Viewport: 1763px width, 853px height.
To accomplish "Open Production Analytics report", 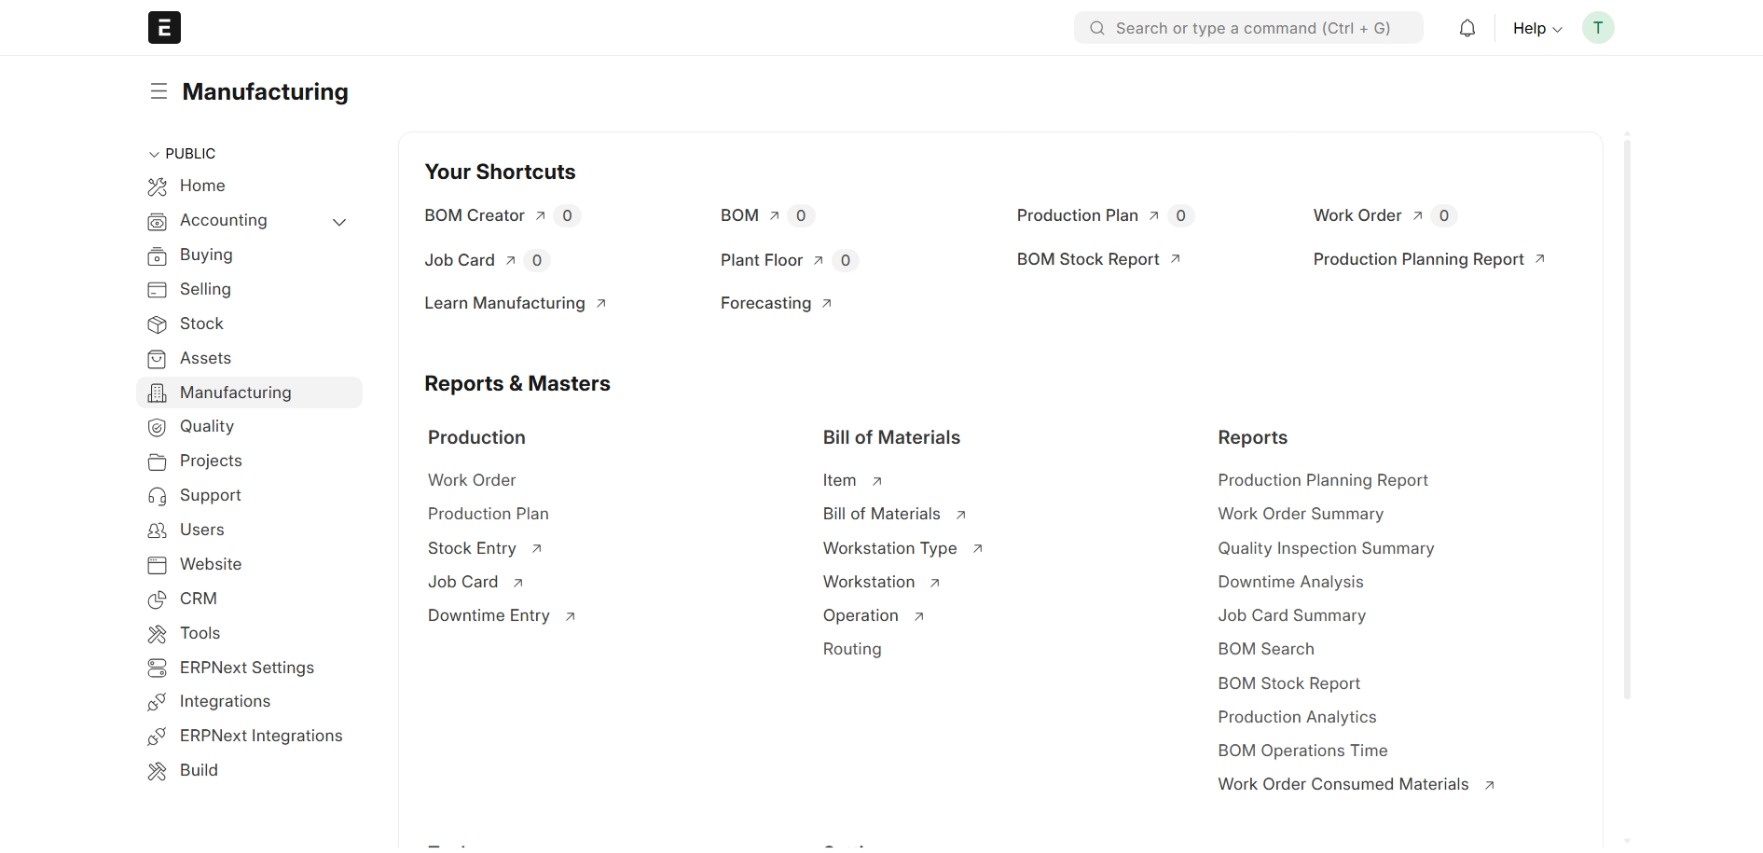I will tap(1297, 717).
